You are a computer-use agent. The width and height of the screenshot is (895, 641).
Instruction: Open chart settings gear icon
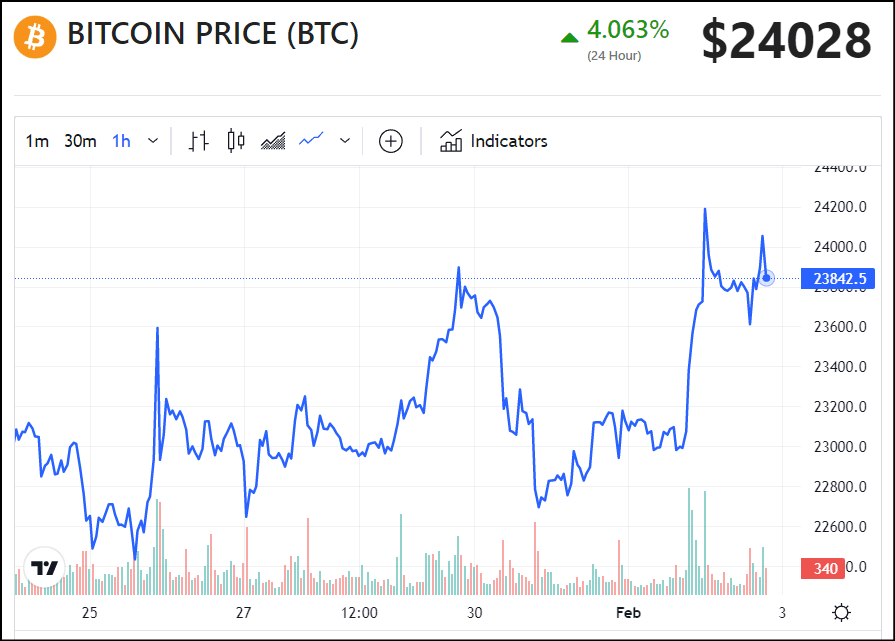click(x=842, y=612)
